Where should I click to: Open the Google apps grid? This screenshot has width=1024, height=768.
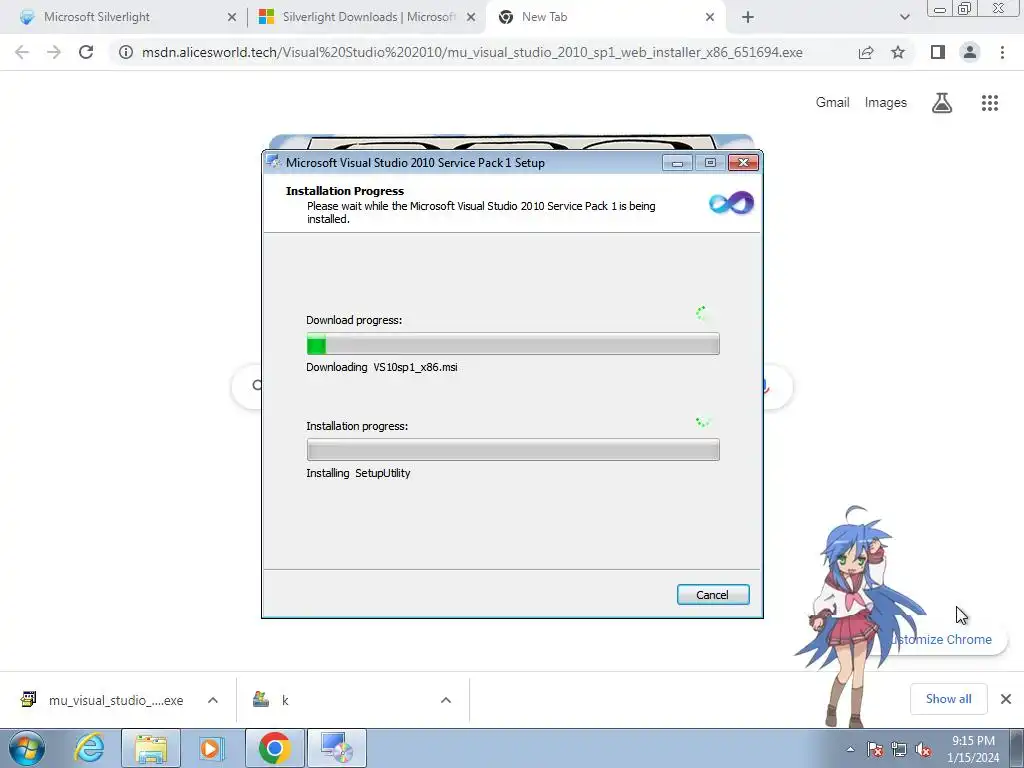click(x=990, y=103)
